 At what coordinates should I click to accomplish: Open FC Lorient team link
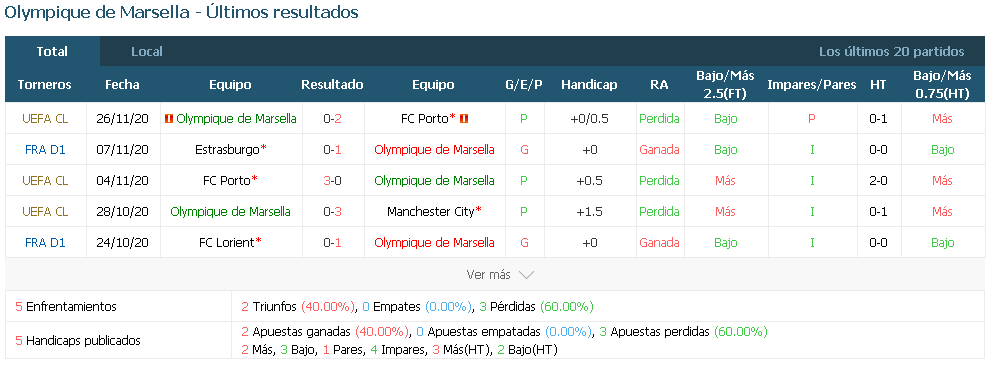point(226,243)
